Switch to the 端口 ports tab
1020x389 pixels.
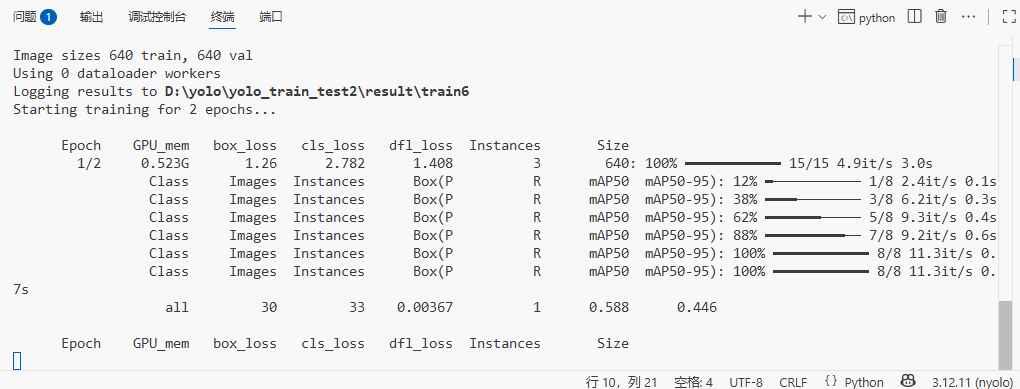pyautogui.click(x=271, y=18)
